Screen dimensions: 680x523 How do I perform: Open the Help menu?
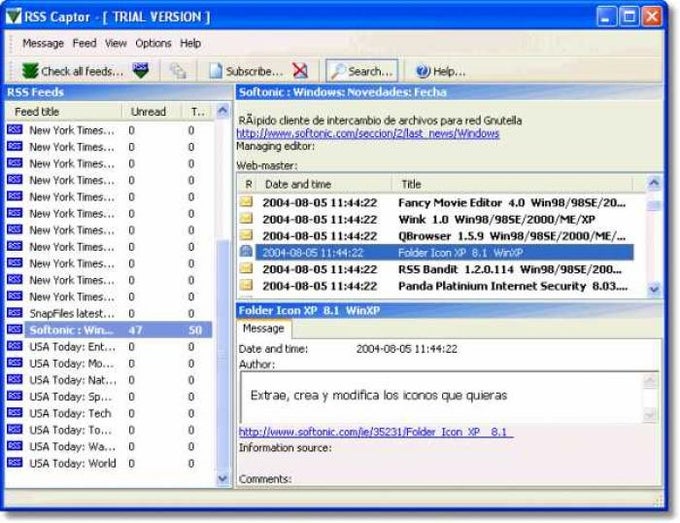coord(190,43)
